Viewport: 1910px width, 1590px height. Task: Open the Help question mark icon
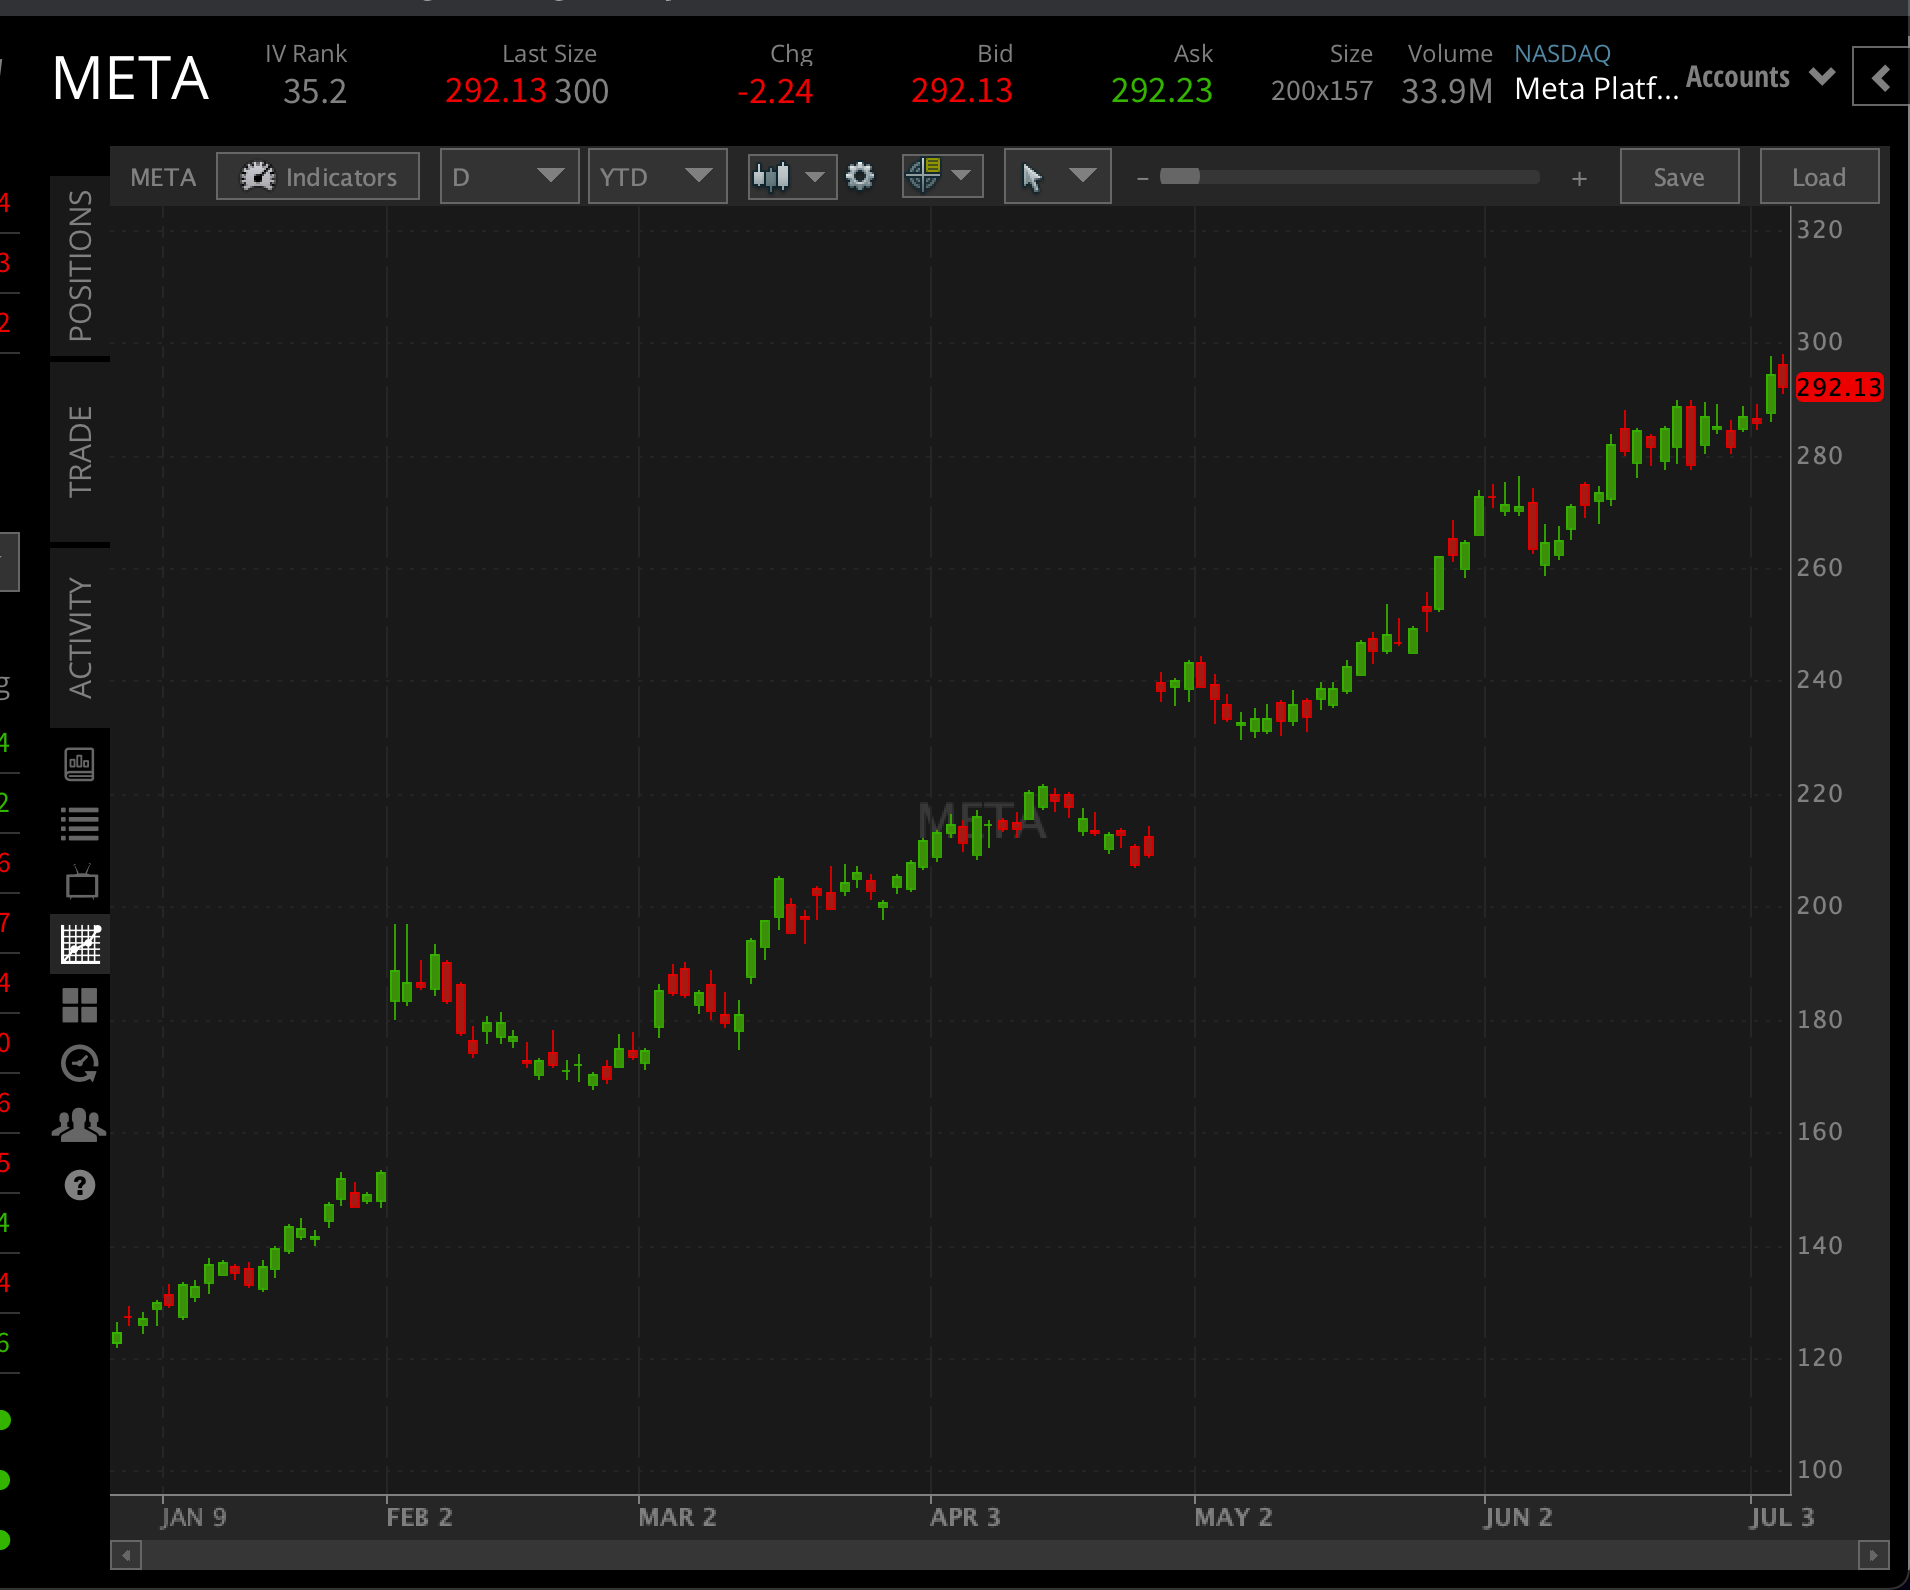click(80, 1185)
